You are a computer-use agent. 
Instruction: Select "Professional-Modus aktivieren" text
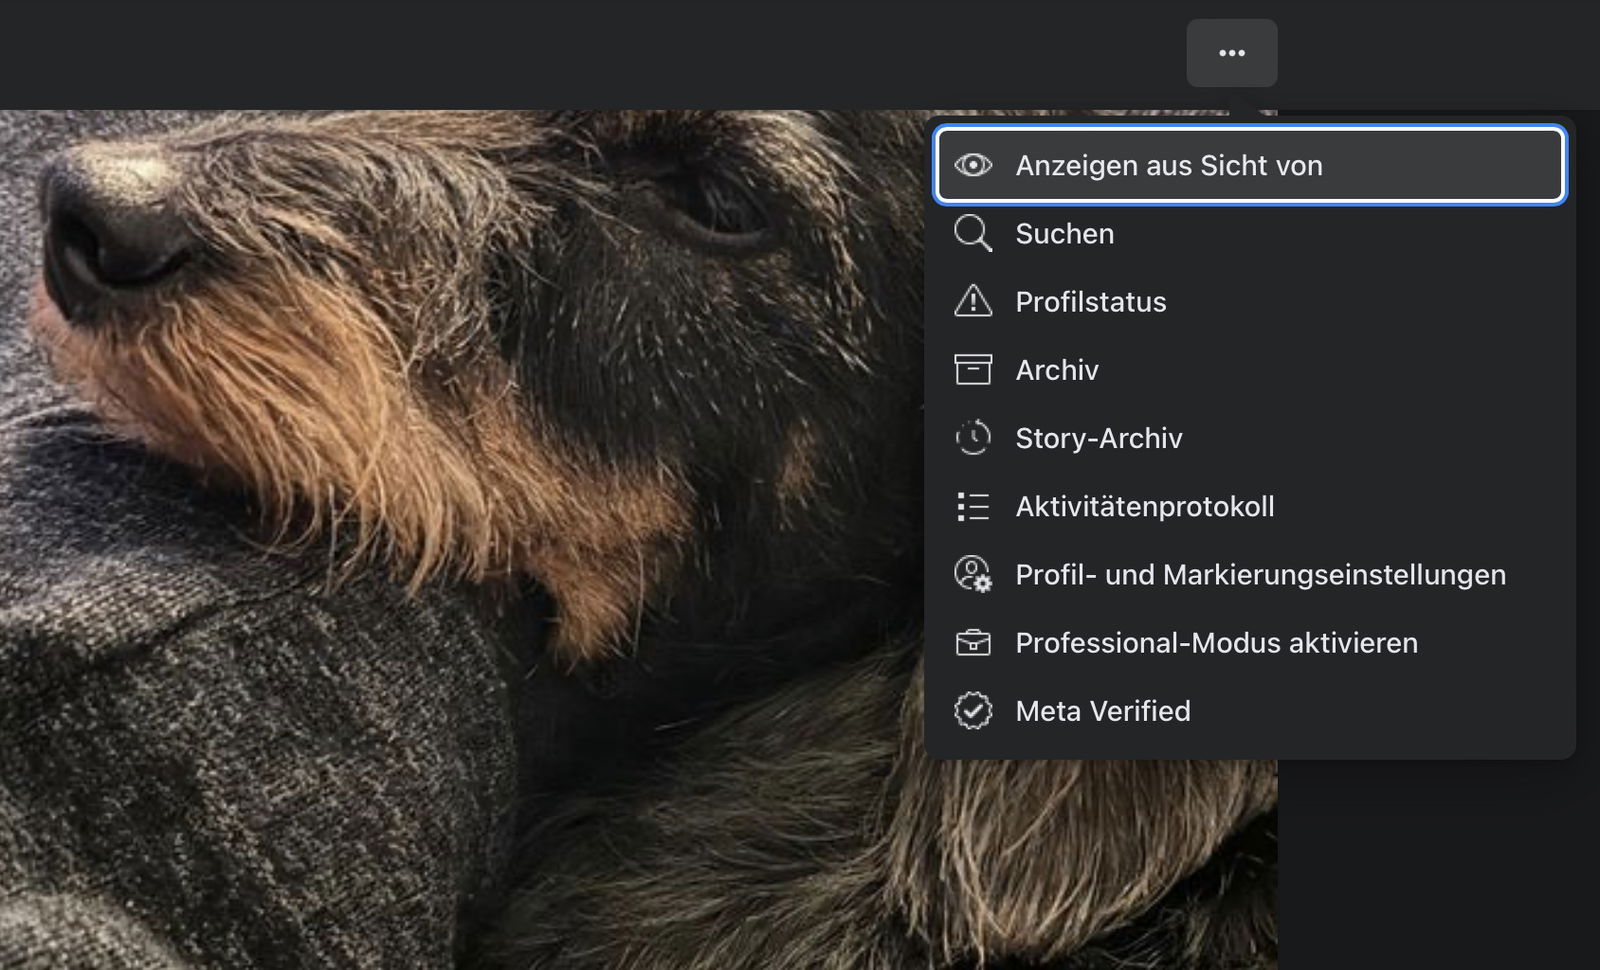click(1216, 643)
